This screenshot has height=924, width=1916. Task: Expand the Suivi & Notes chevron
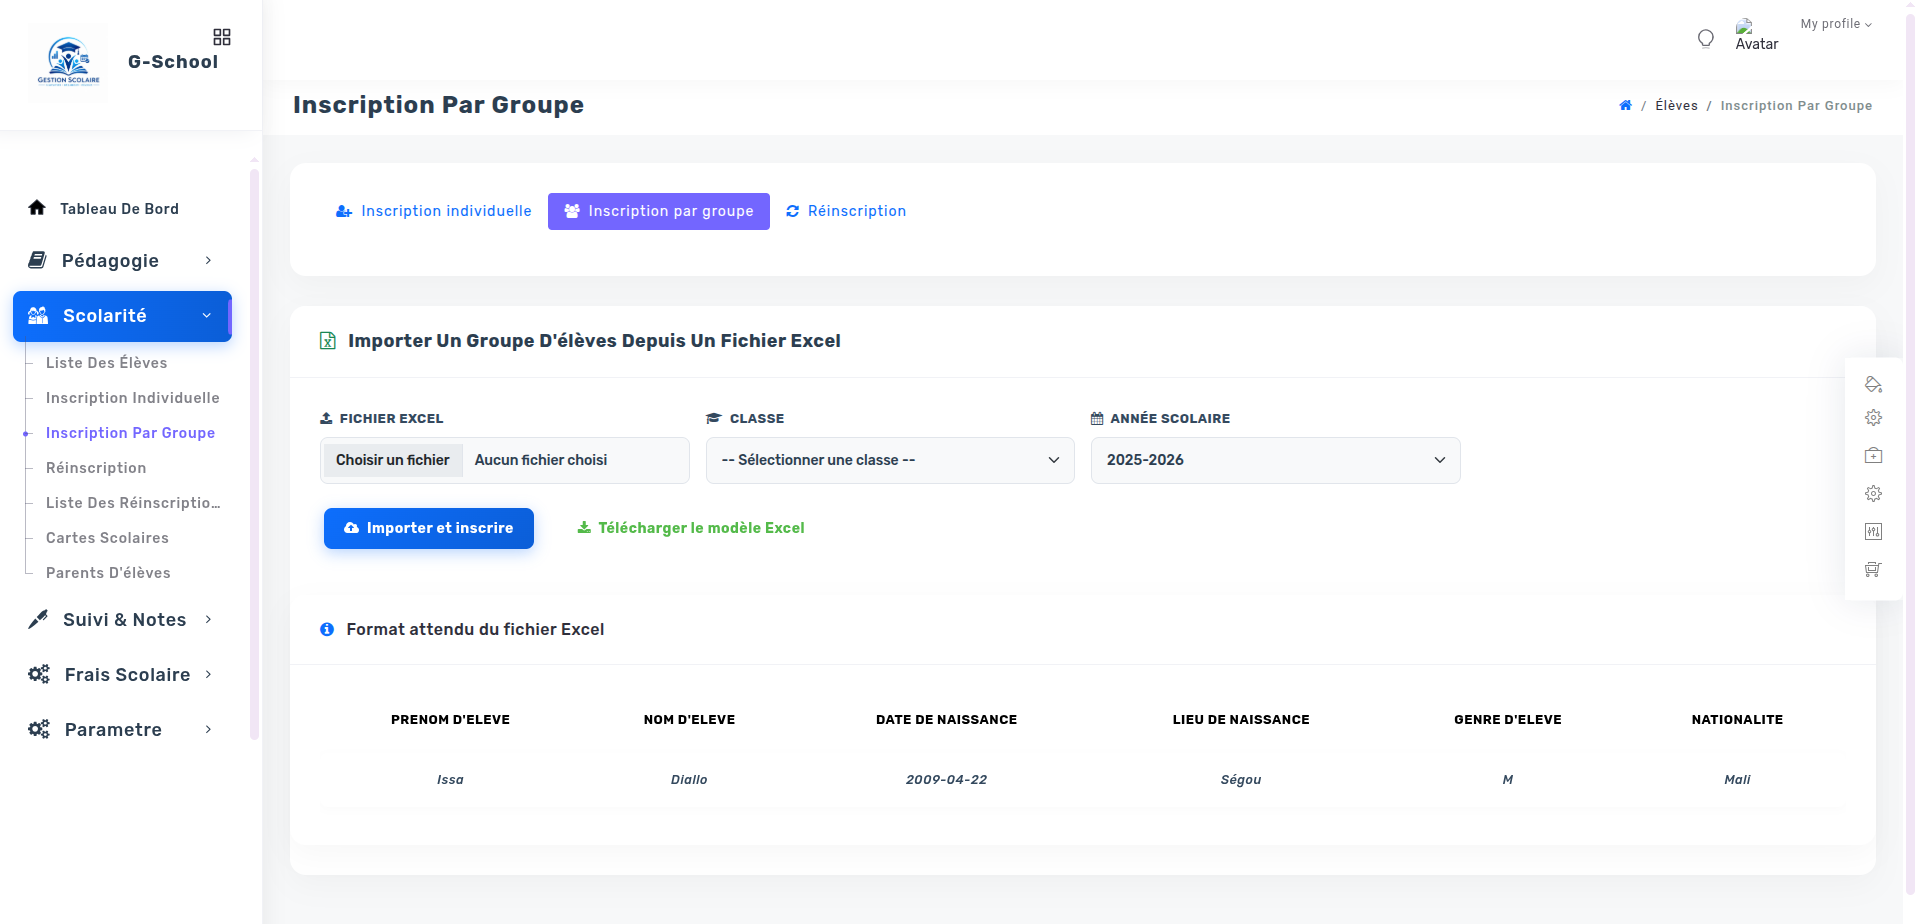pos(208,619)
